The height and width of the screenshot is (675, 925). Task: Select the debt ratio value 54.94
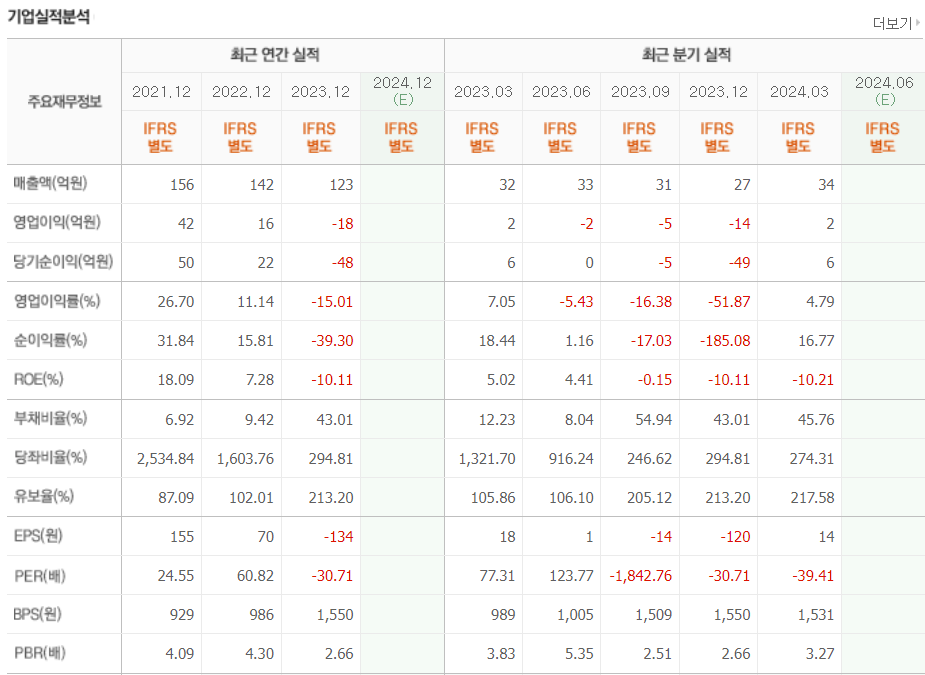click(654, 420)
